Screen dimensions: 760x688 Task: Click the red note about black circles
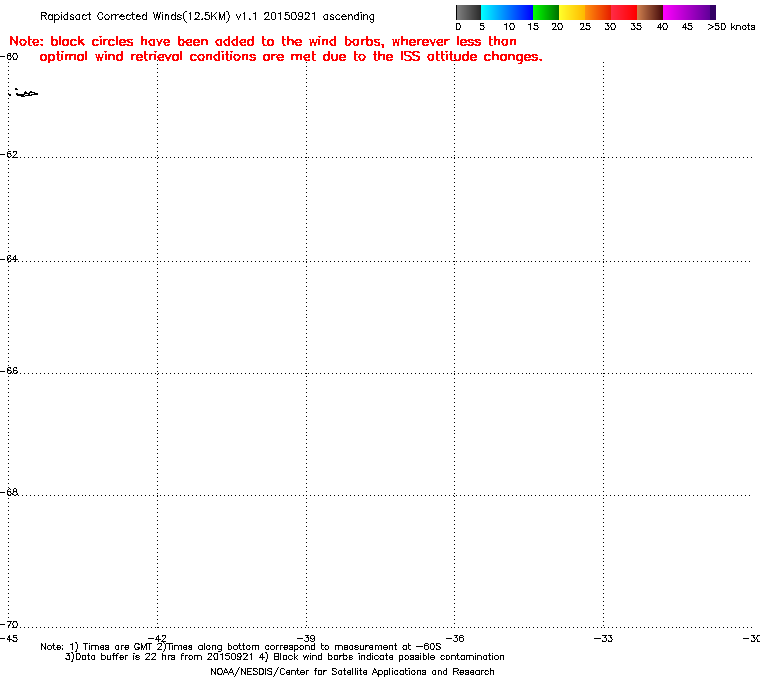pyautogui.click(x=276, y=49)
